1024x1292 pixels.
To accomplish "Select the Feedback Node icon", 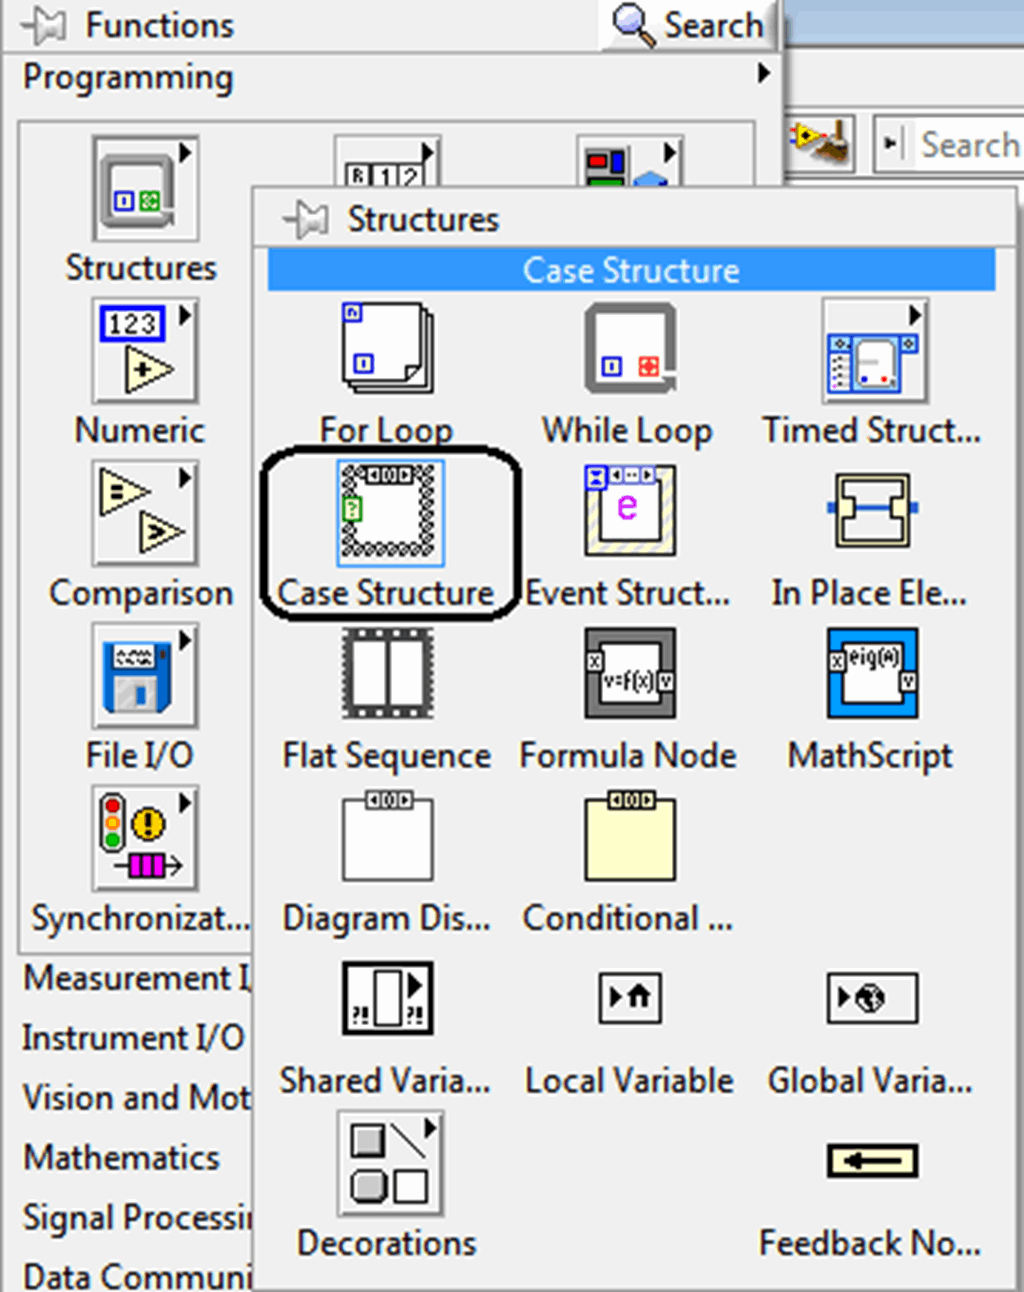I will pos(870,1161).
